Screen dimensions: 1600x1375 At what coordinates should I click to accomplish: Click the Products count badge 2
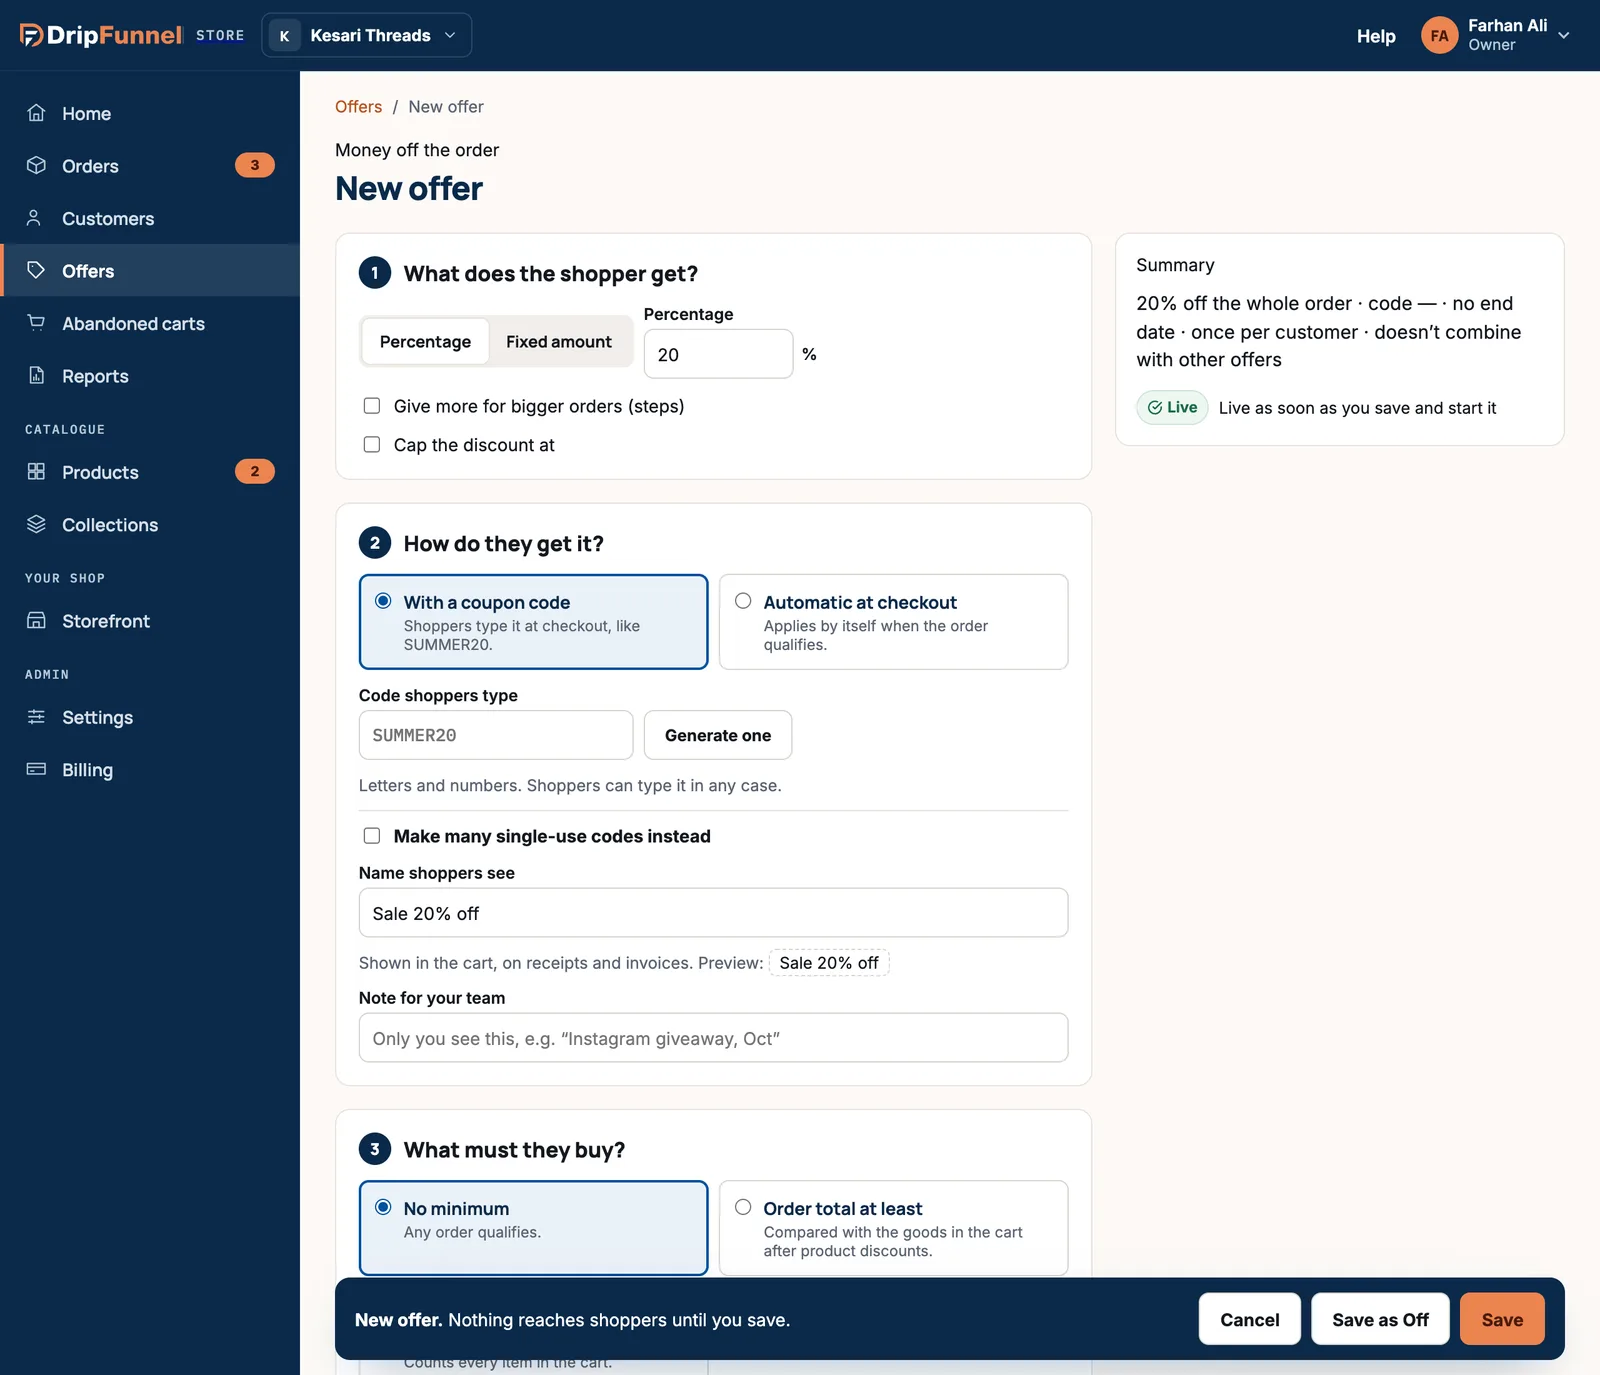tap(254, 471)
